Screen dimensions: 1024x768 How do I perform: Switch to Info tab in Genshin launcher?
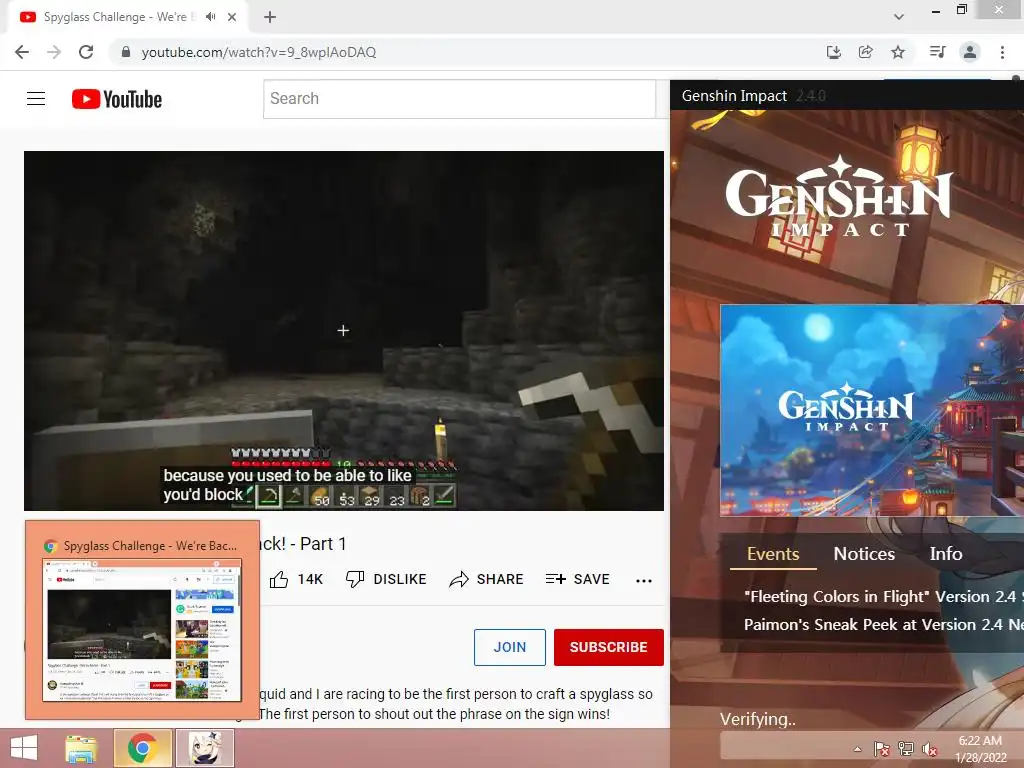946,554
